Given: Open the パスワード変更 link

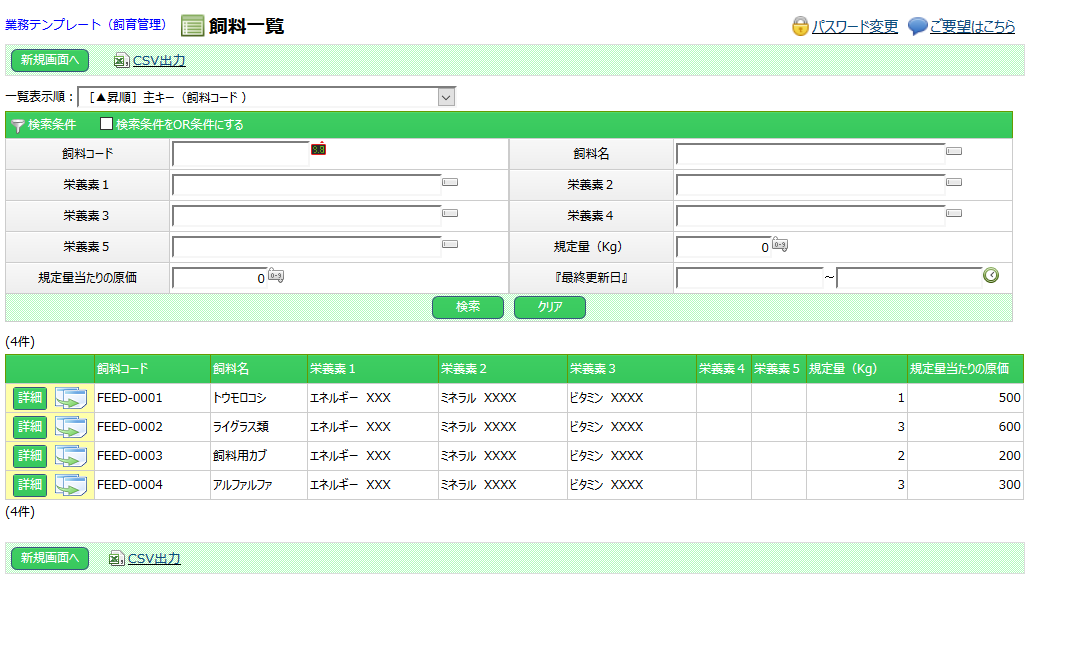Looking at the screenshot, I should point(854,27).
